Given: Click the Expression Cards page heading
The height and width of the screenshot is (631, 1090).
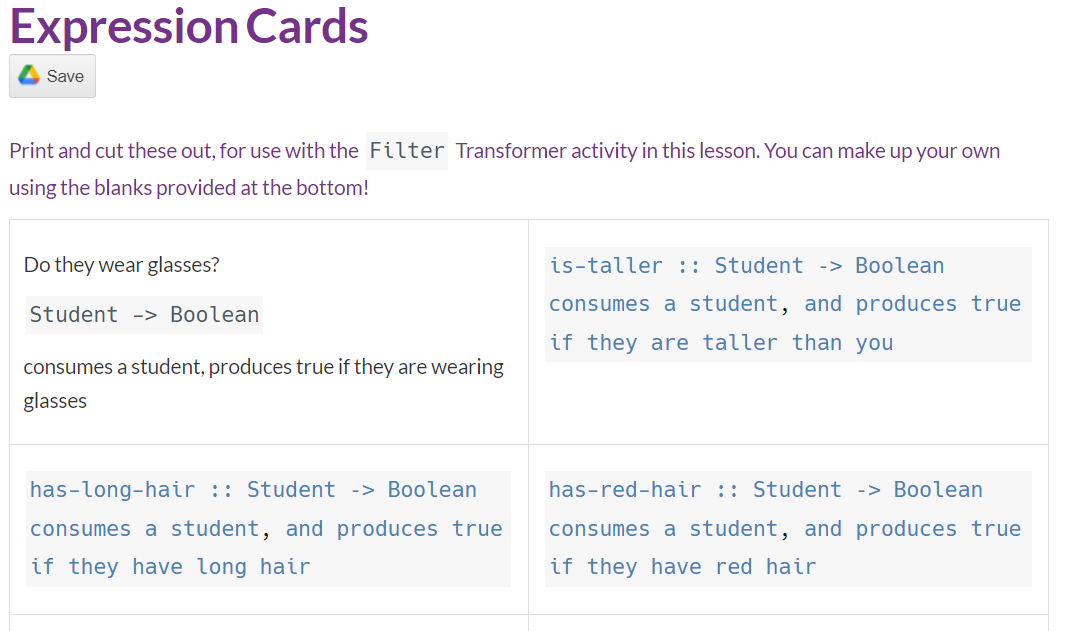Looking at the screenshot, I should pyautogui.click(x=188, y=27).
